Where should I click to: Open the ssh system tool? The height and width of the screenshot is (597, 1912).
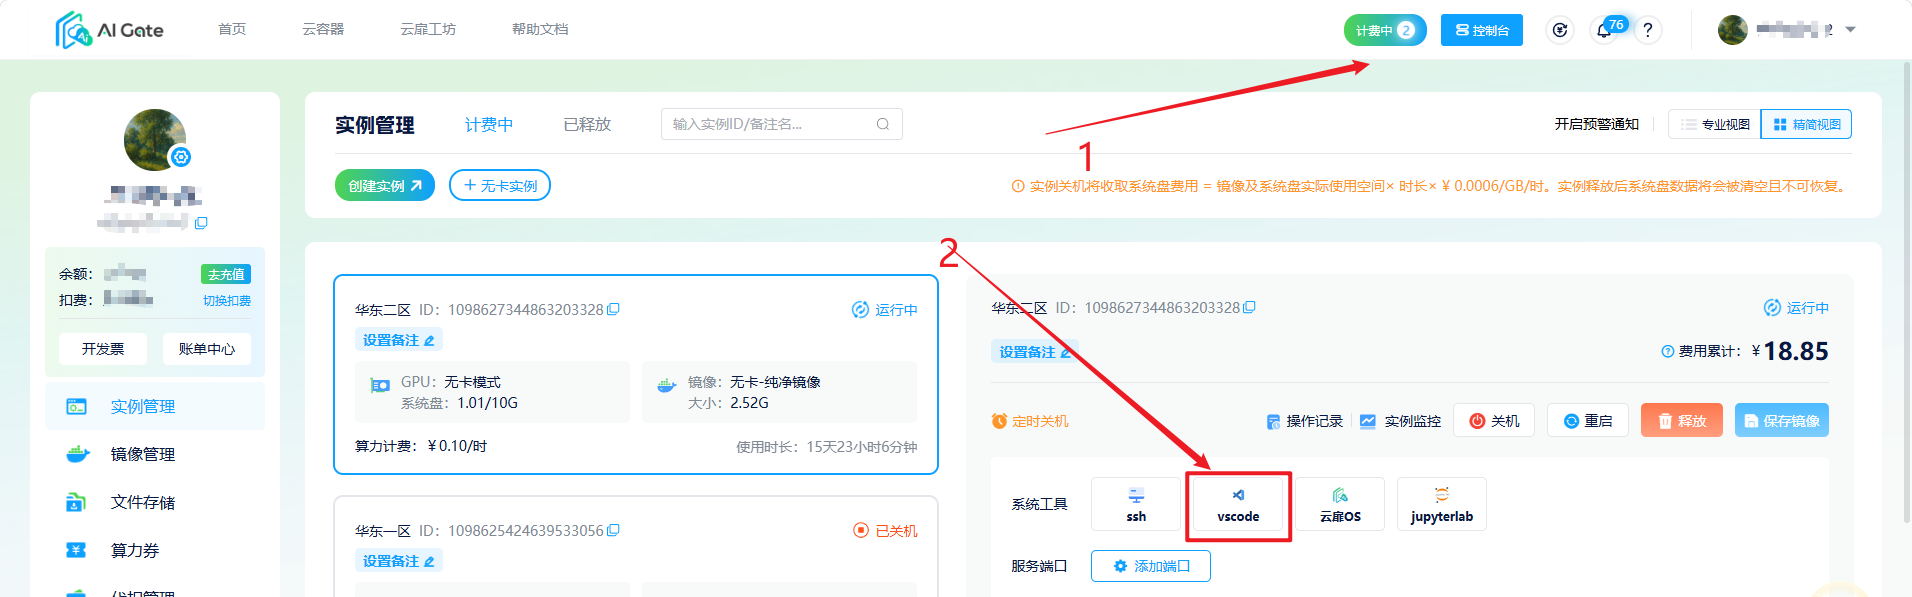(x=1137, y=504)
